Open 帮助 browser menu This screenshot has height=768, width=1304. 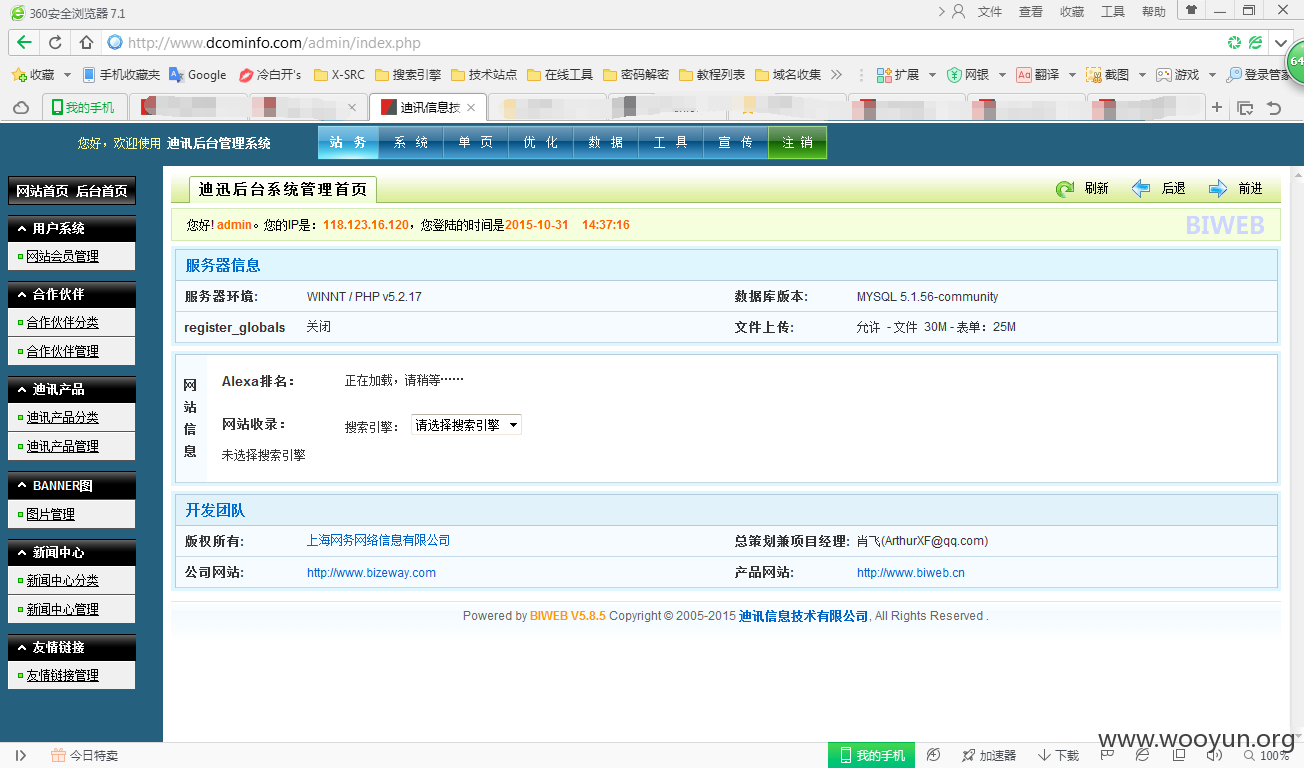click(x=1153, y=12)
